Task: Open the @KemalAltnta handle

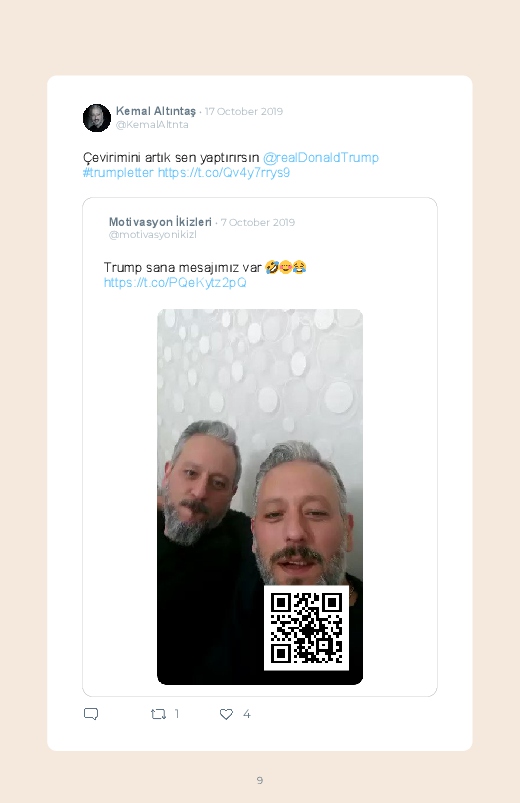Action: click(152, 125)
